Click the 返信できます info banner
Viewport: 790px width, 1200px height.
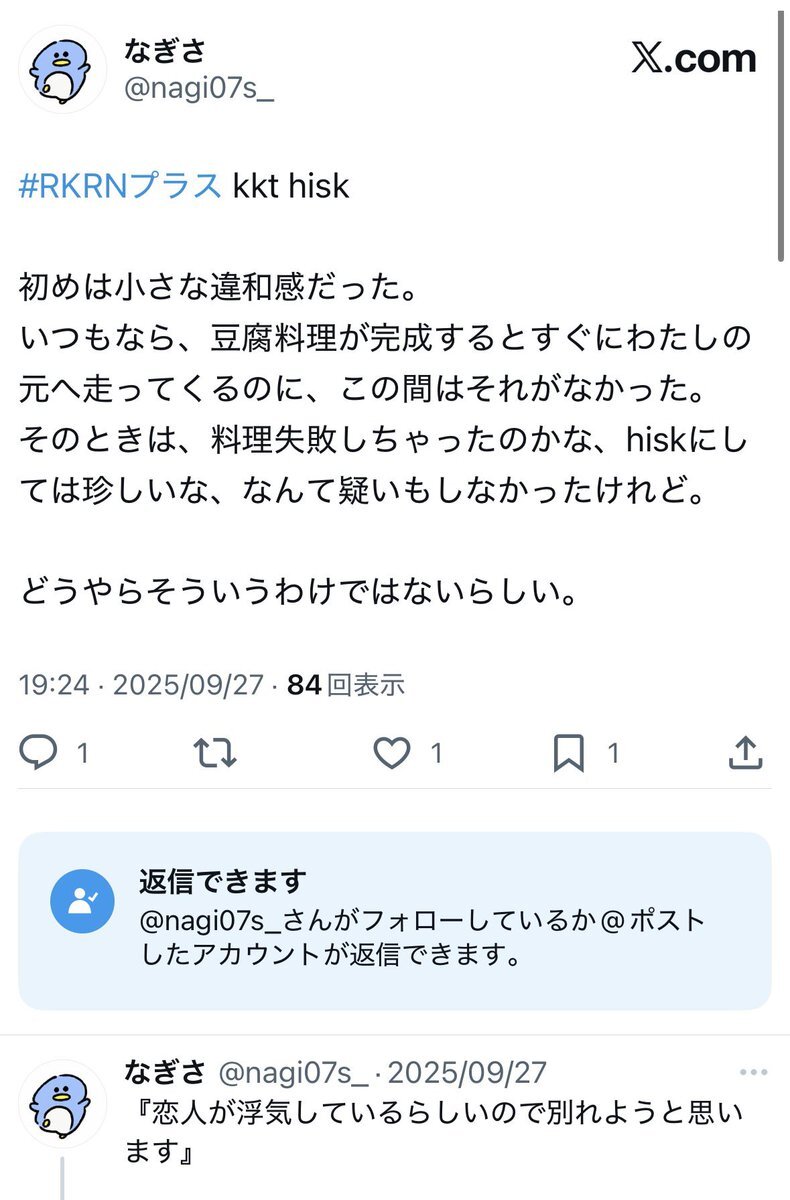(x=394, y=920)
